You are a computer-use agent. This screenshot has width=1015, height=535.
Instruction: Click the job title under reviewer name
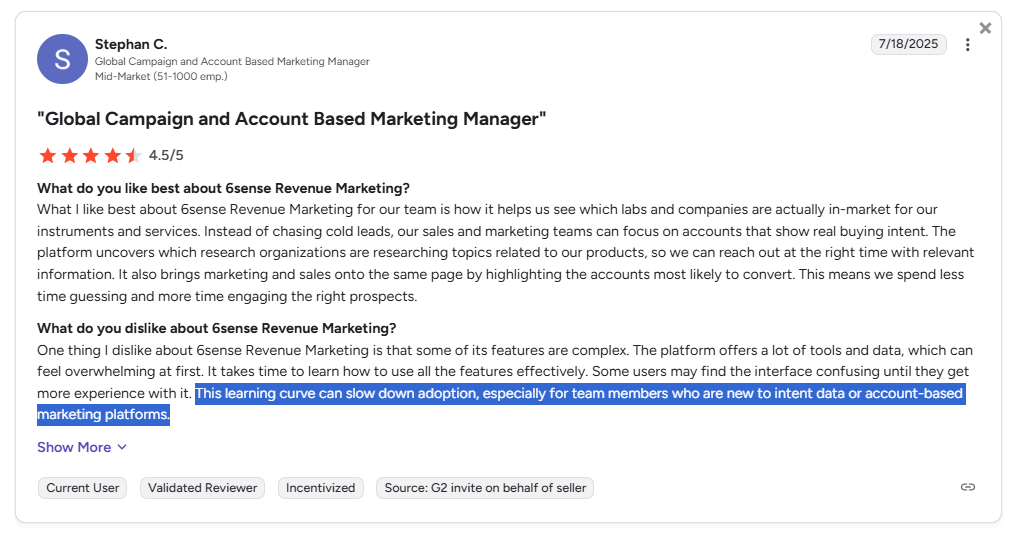(x=232, y=62)
